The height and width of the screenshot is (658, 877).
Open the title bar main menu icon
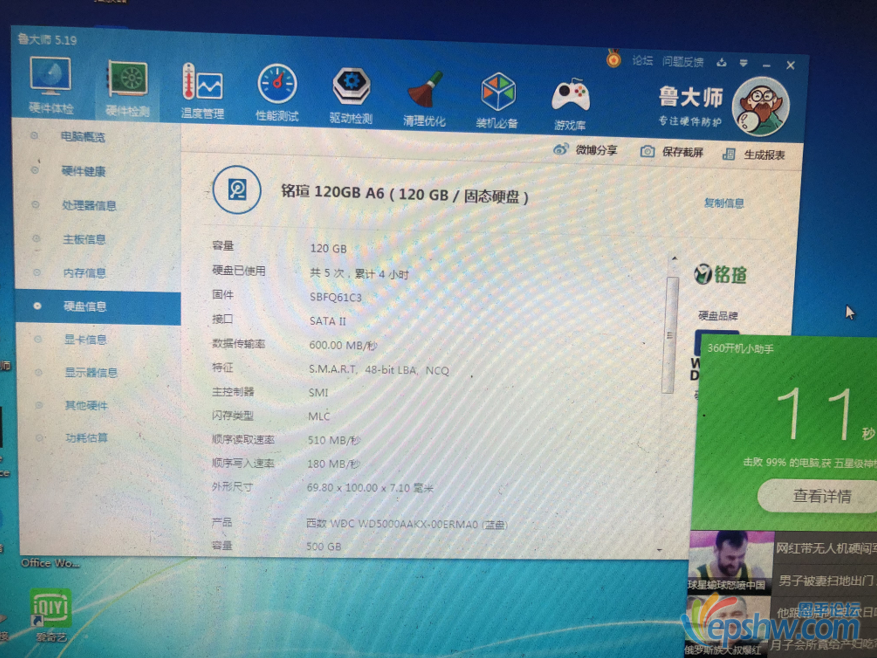743,63
